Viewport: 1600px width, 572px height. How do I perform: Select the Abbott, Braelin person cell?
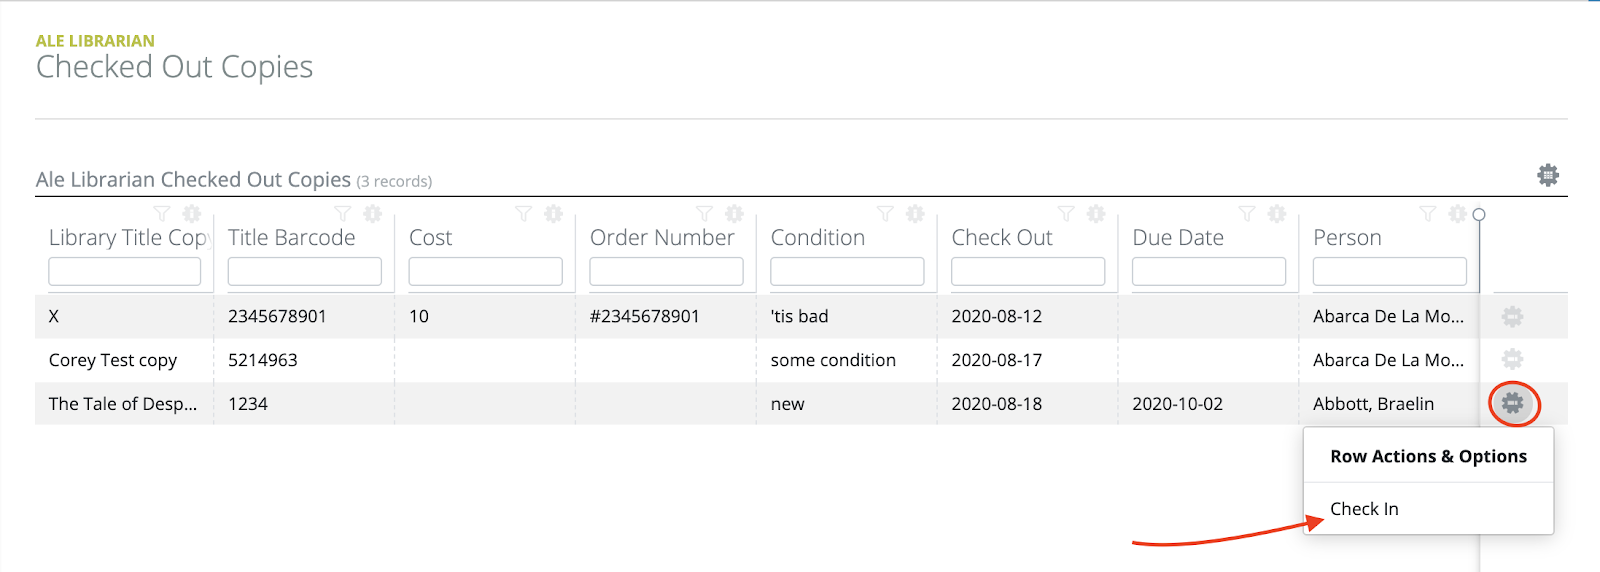1373,404
